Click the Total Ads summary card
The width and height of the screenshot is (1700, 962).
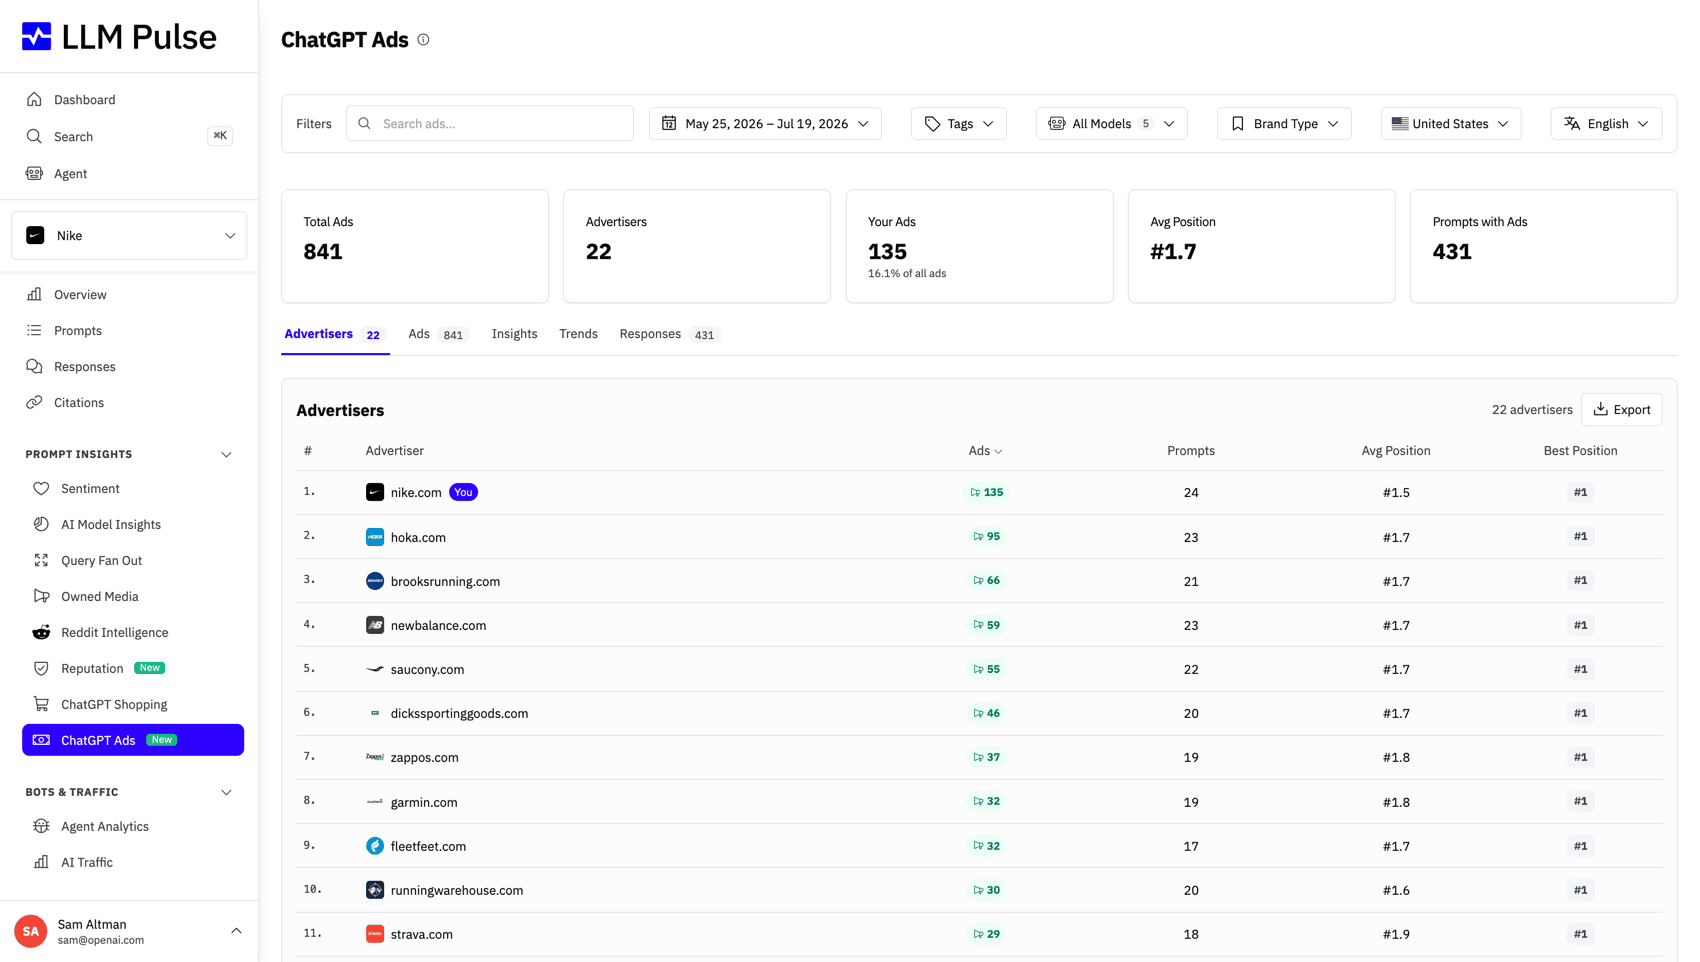pyautogui.click(x=415, y=246)
